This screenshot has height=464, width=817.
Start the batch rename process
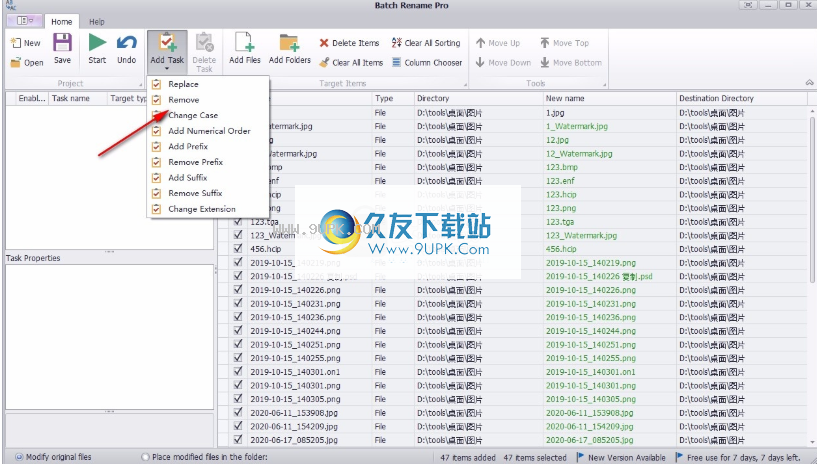coord(97,49)
